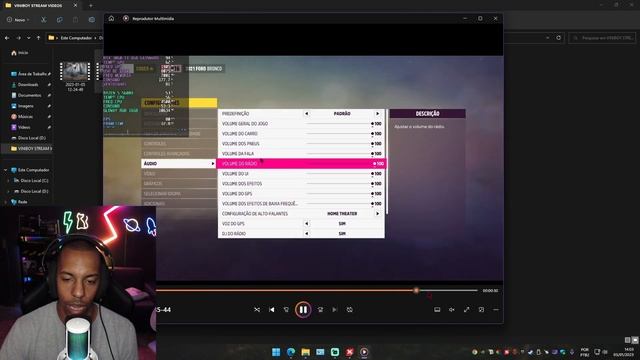Open the Windows Start menu

click(276, 352)
